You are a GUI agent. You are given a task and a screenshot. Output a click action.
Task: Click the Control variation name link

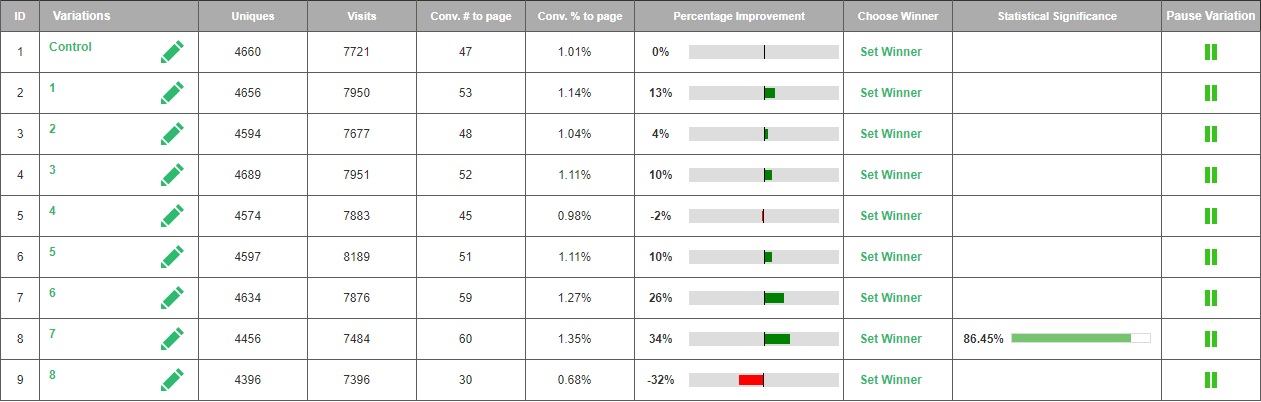[70, 47]
